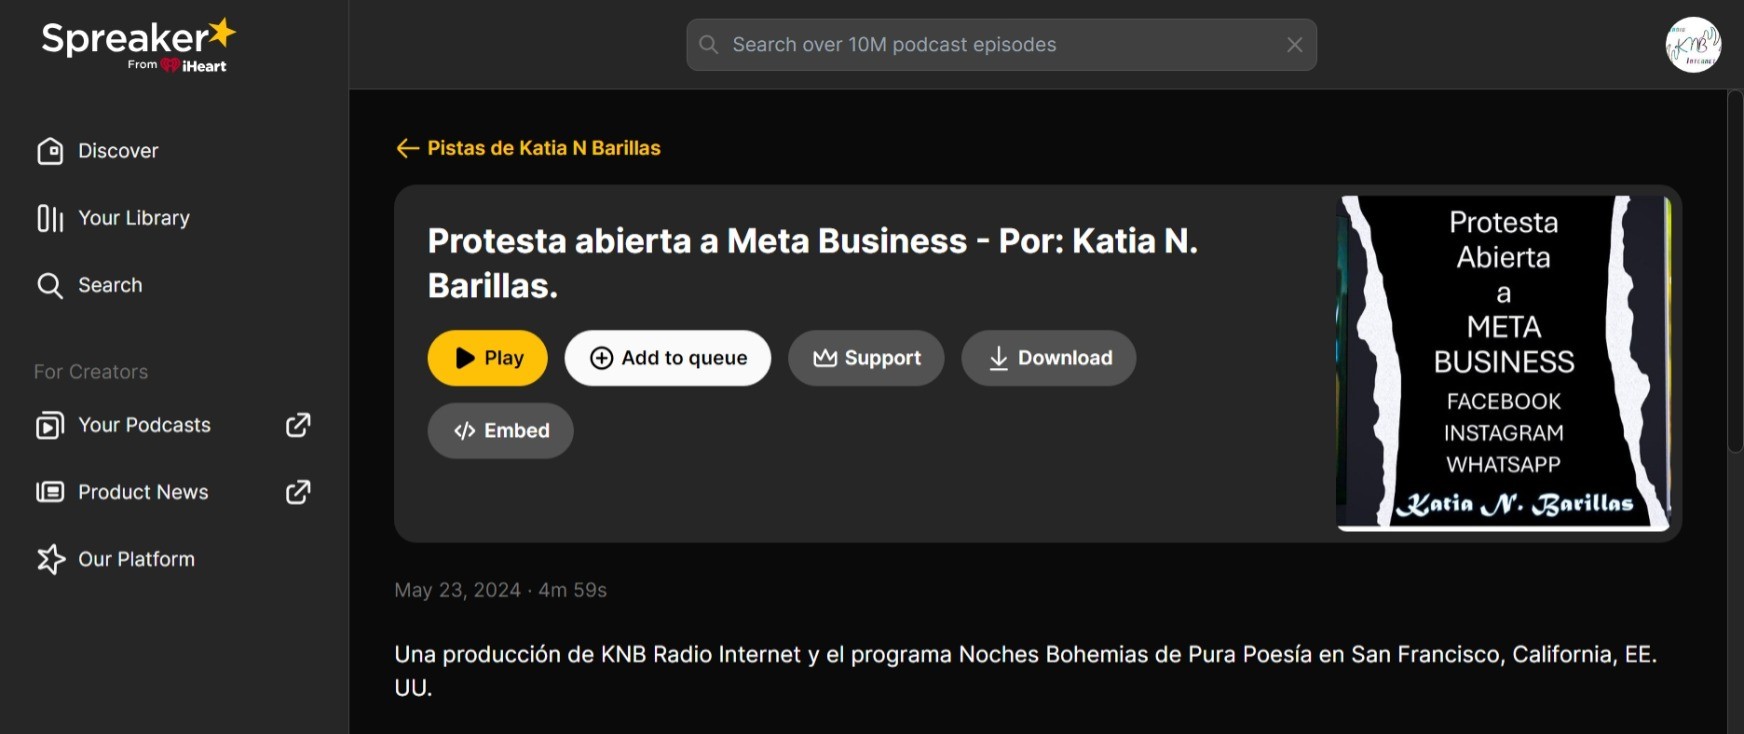Open the Spreaker logo home link

(x=138, y=45)
